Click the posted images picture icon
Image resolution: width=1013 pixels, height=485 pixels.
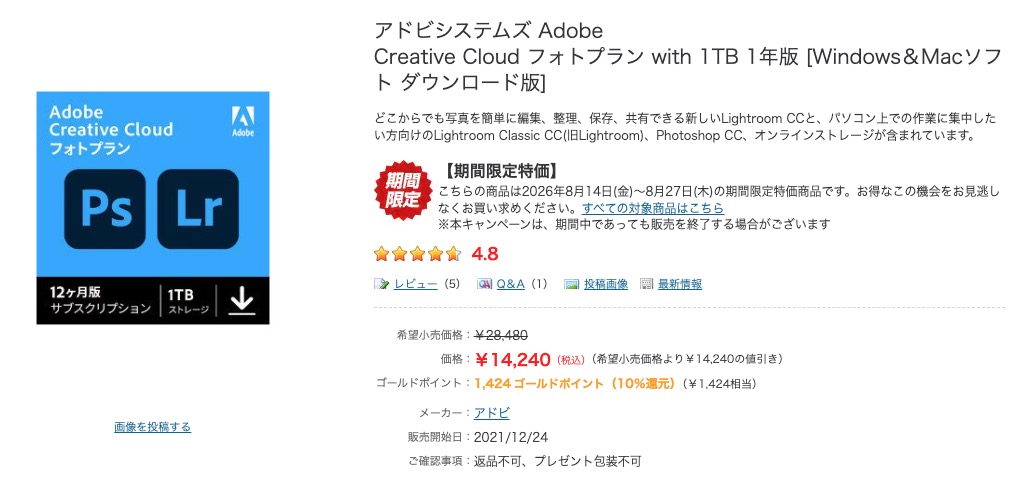point(571,284)
